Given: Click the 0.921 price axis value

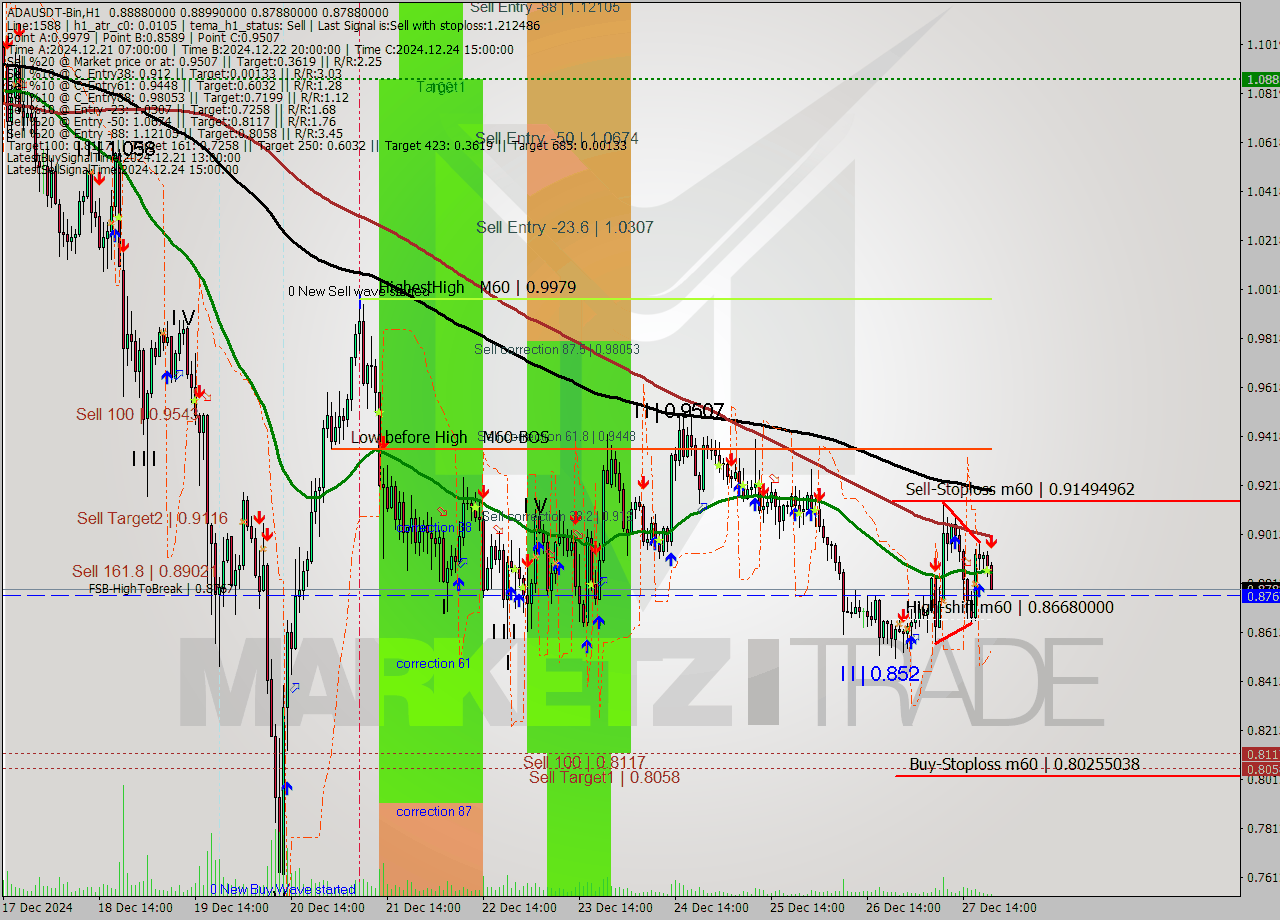Looking at the screenshot, I should tap(1262, 485).
